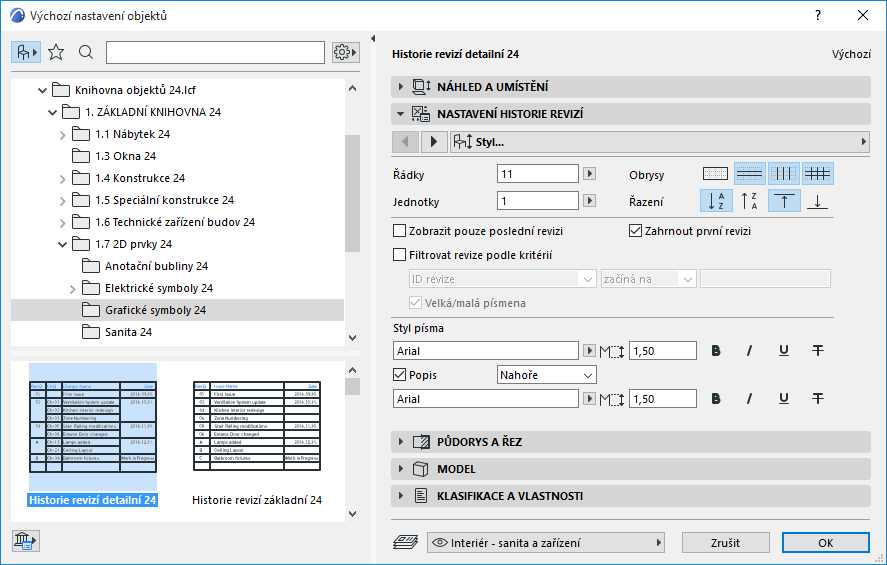Click the favorites star icon
The width and height of the screenshot is (887, 565).
tap(56, 52)
